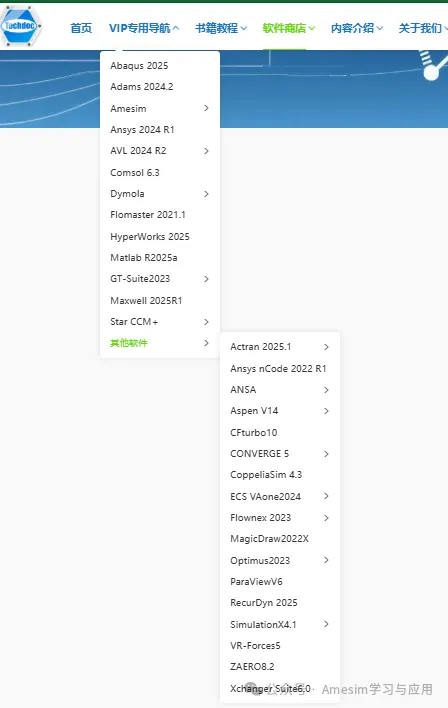Open the VIP专用导航 dropdown menu
This screenshot has height=708, width=448.
(144, 28)
